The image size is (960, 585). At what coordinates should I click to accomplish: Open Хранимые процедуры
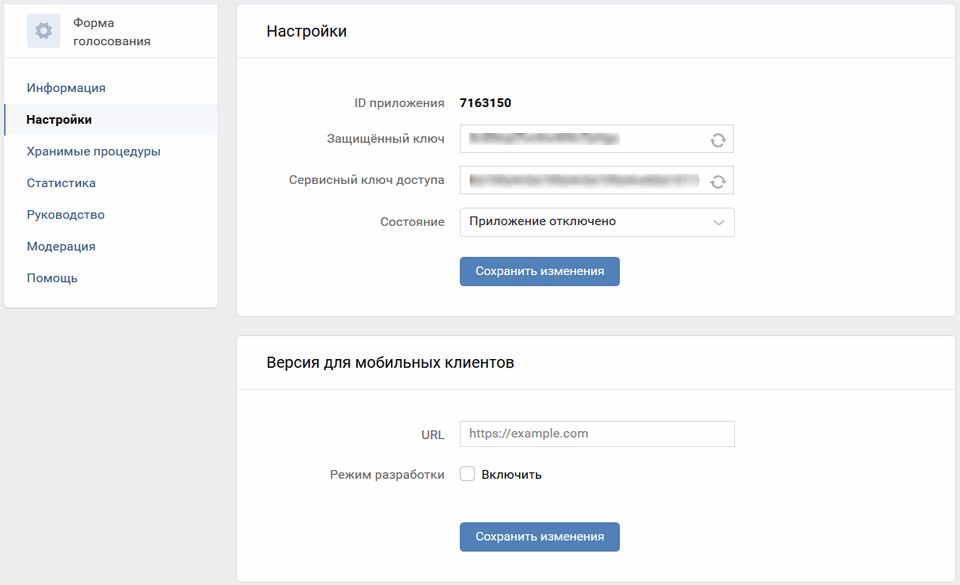tap(85, 151)
